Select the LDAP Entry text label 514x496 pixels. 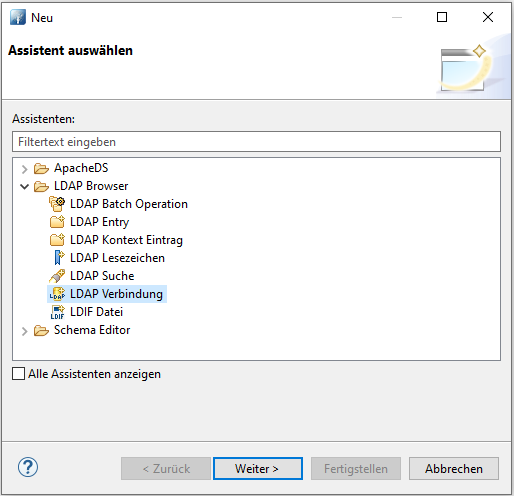click(x=99, y=222)
